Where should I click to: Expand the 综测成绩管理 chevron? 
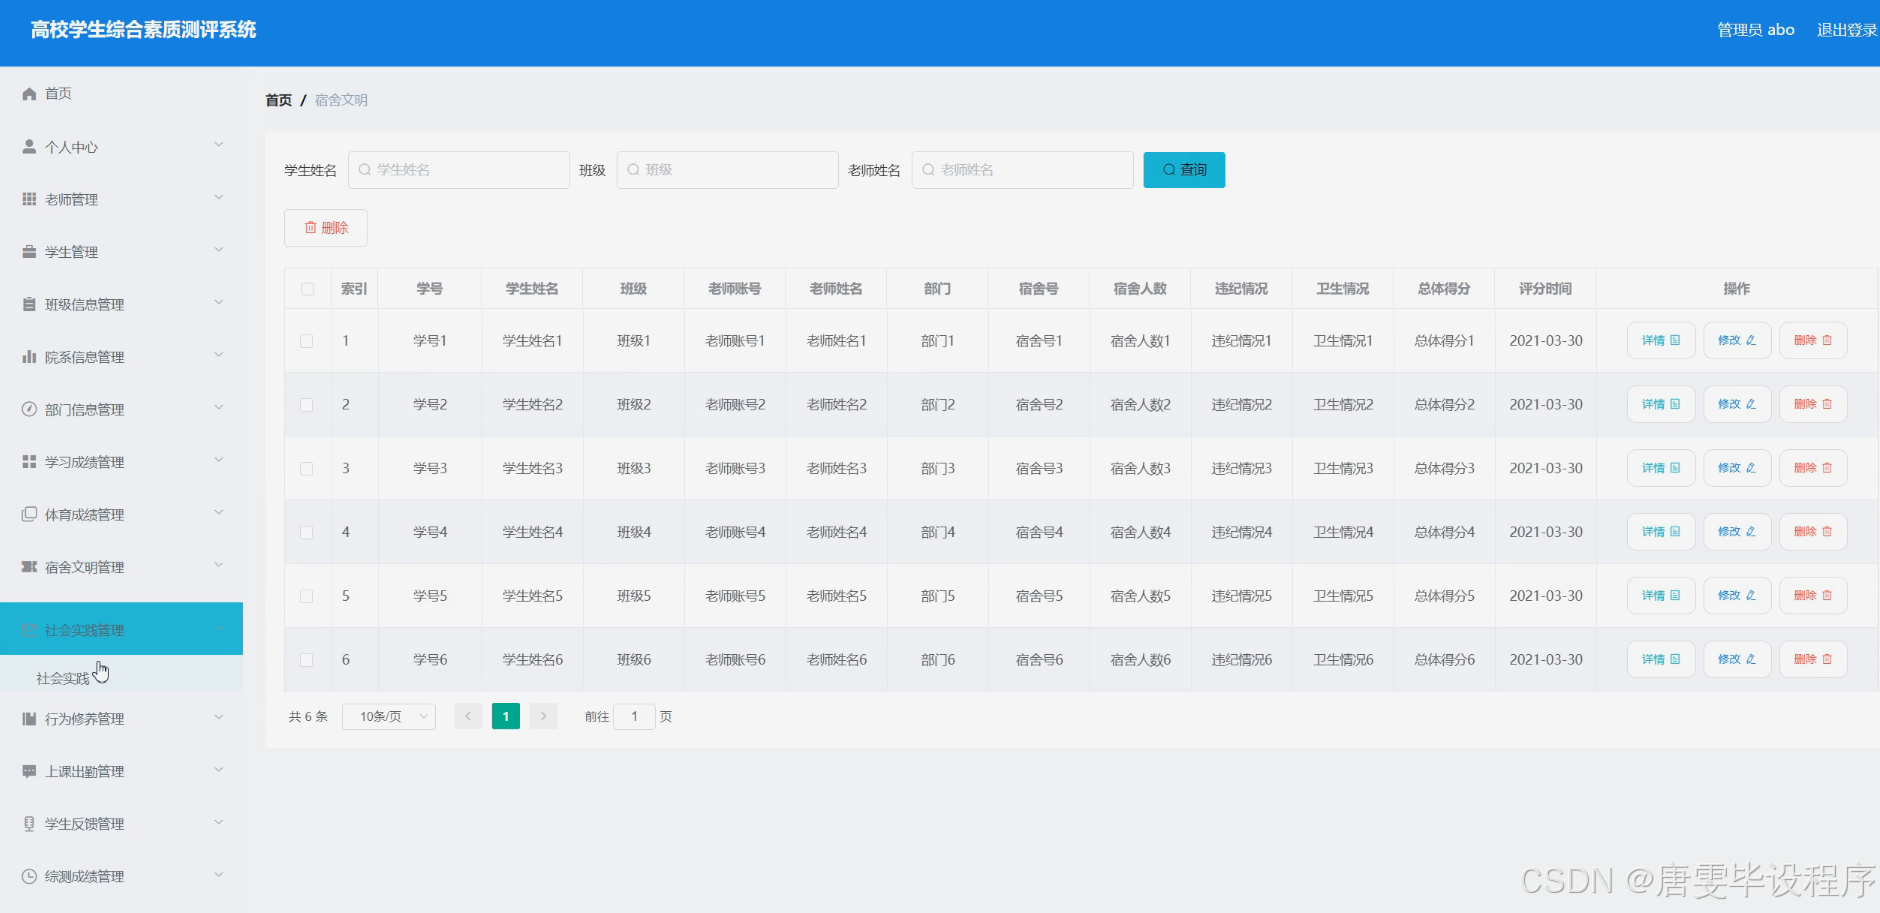coord(219,875)
